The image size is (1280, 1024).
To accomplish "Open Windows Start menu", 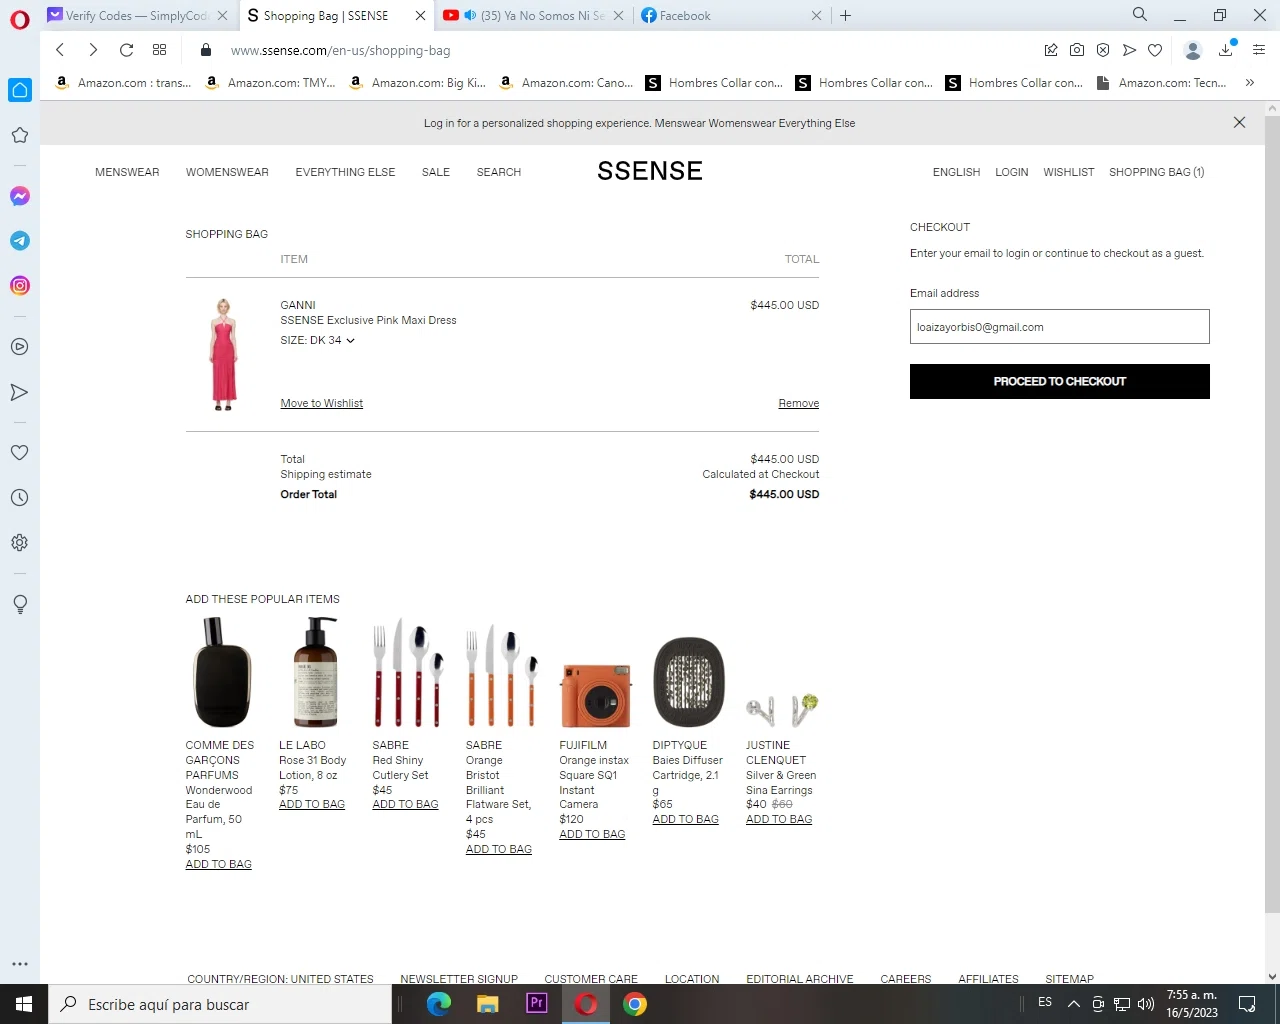I will point(24,1004).
